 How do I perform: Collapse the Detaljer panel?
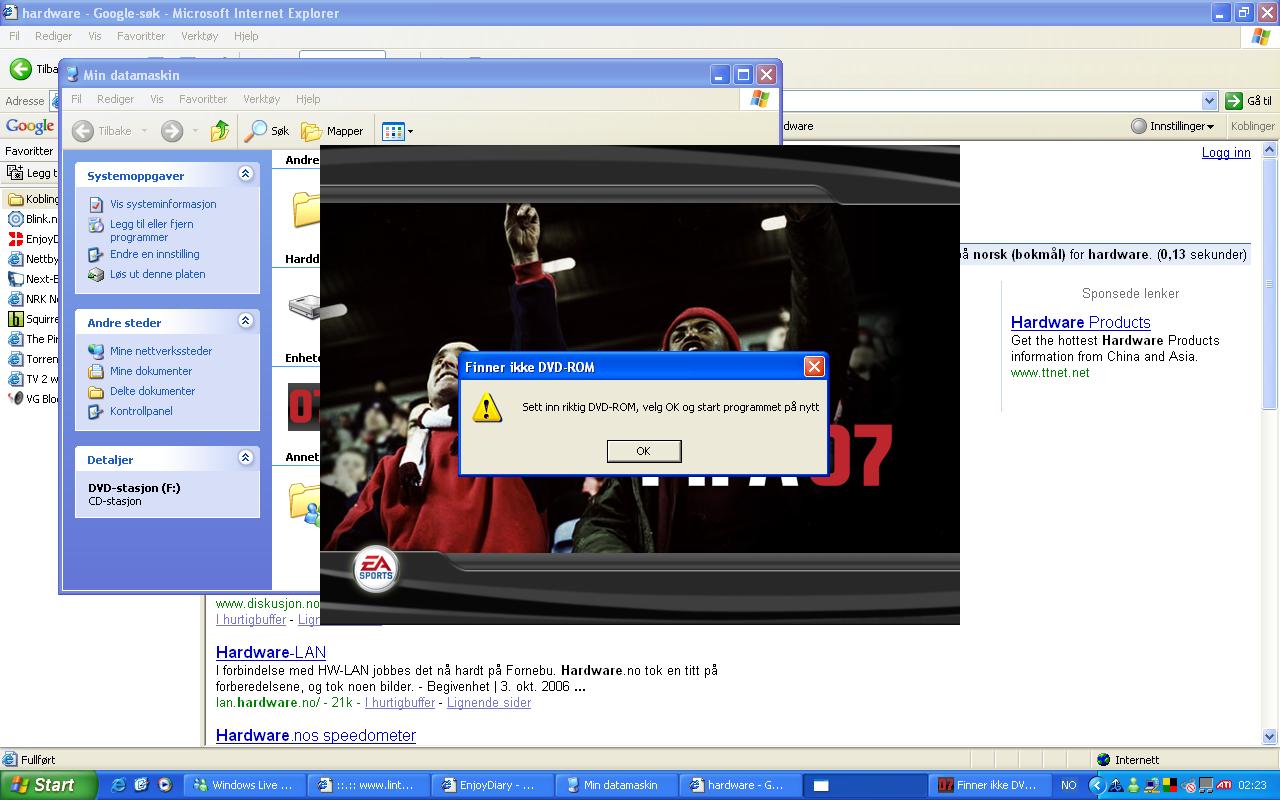[245, 458]
